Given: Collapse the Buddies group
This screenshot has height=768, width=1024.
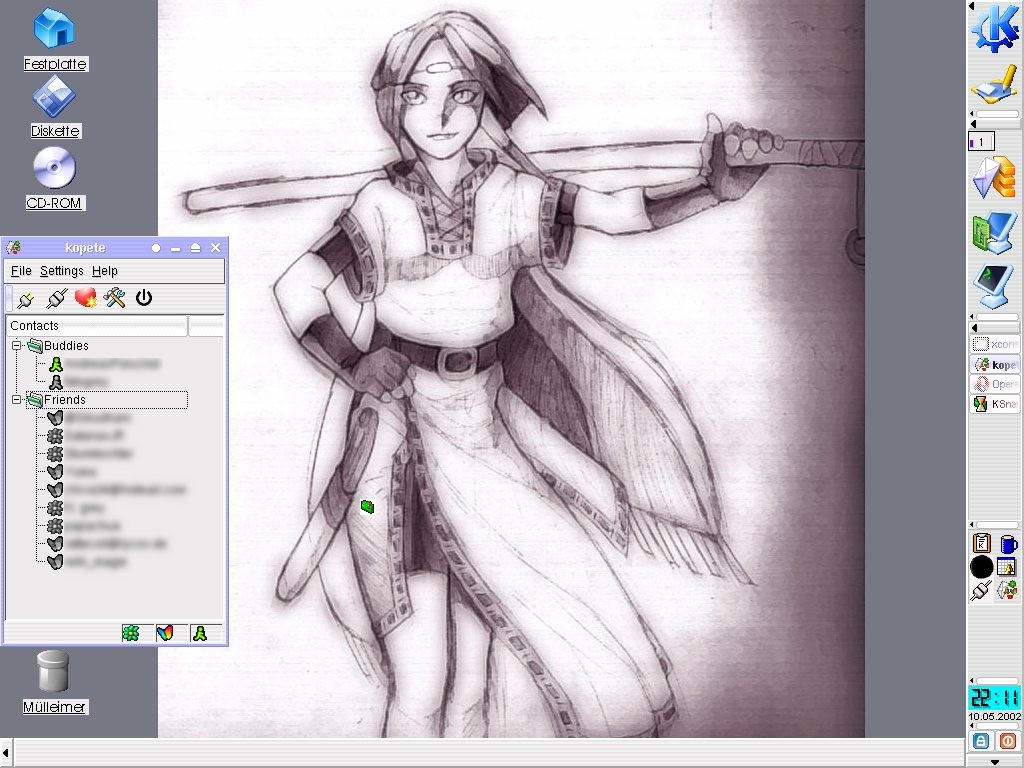Looking at the screenshot, I should pos(17,346).
